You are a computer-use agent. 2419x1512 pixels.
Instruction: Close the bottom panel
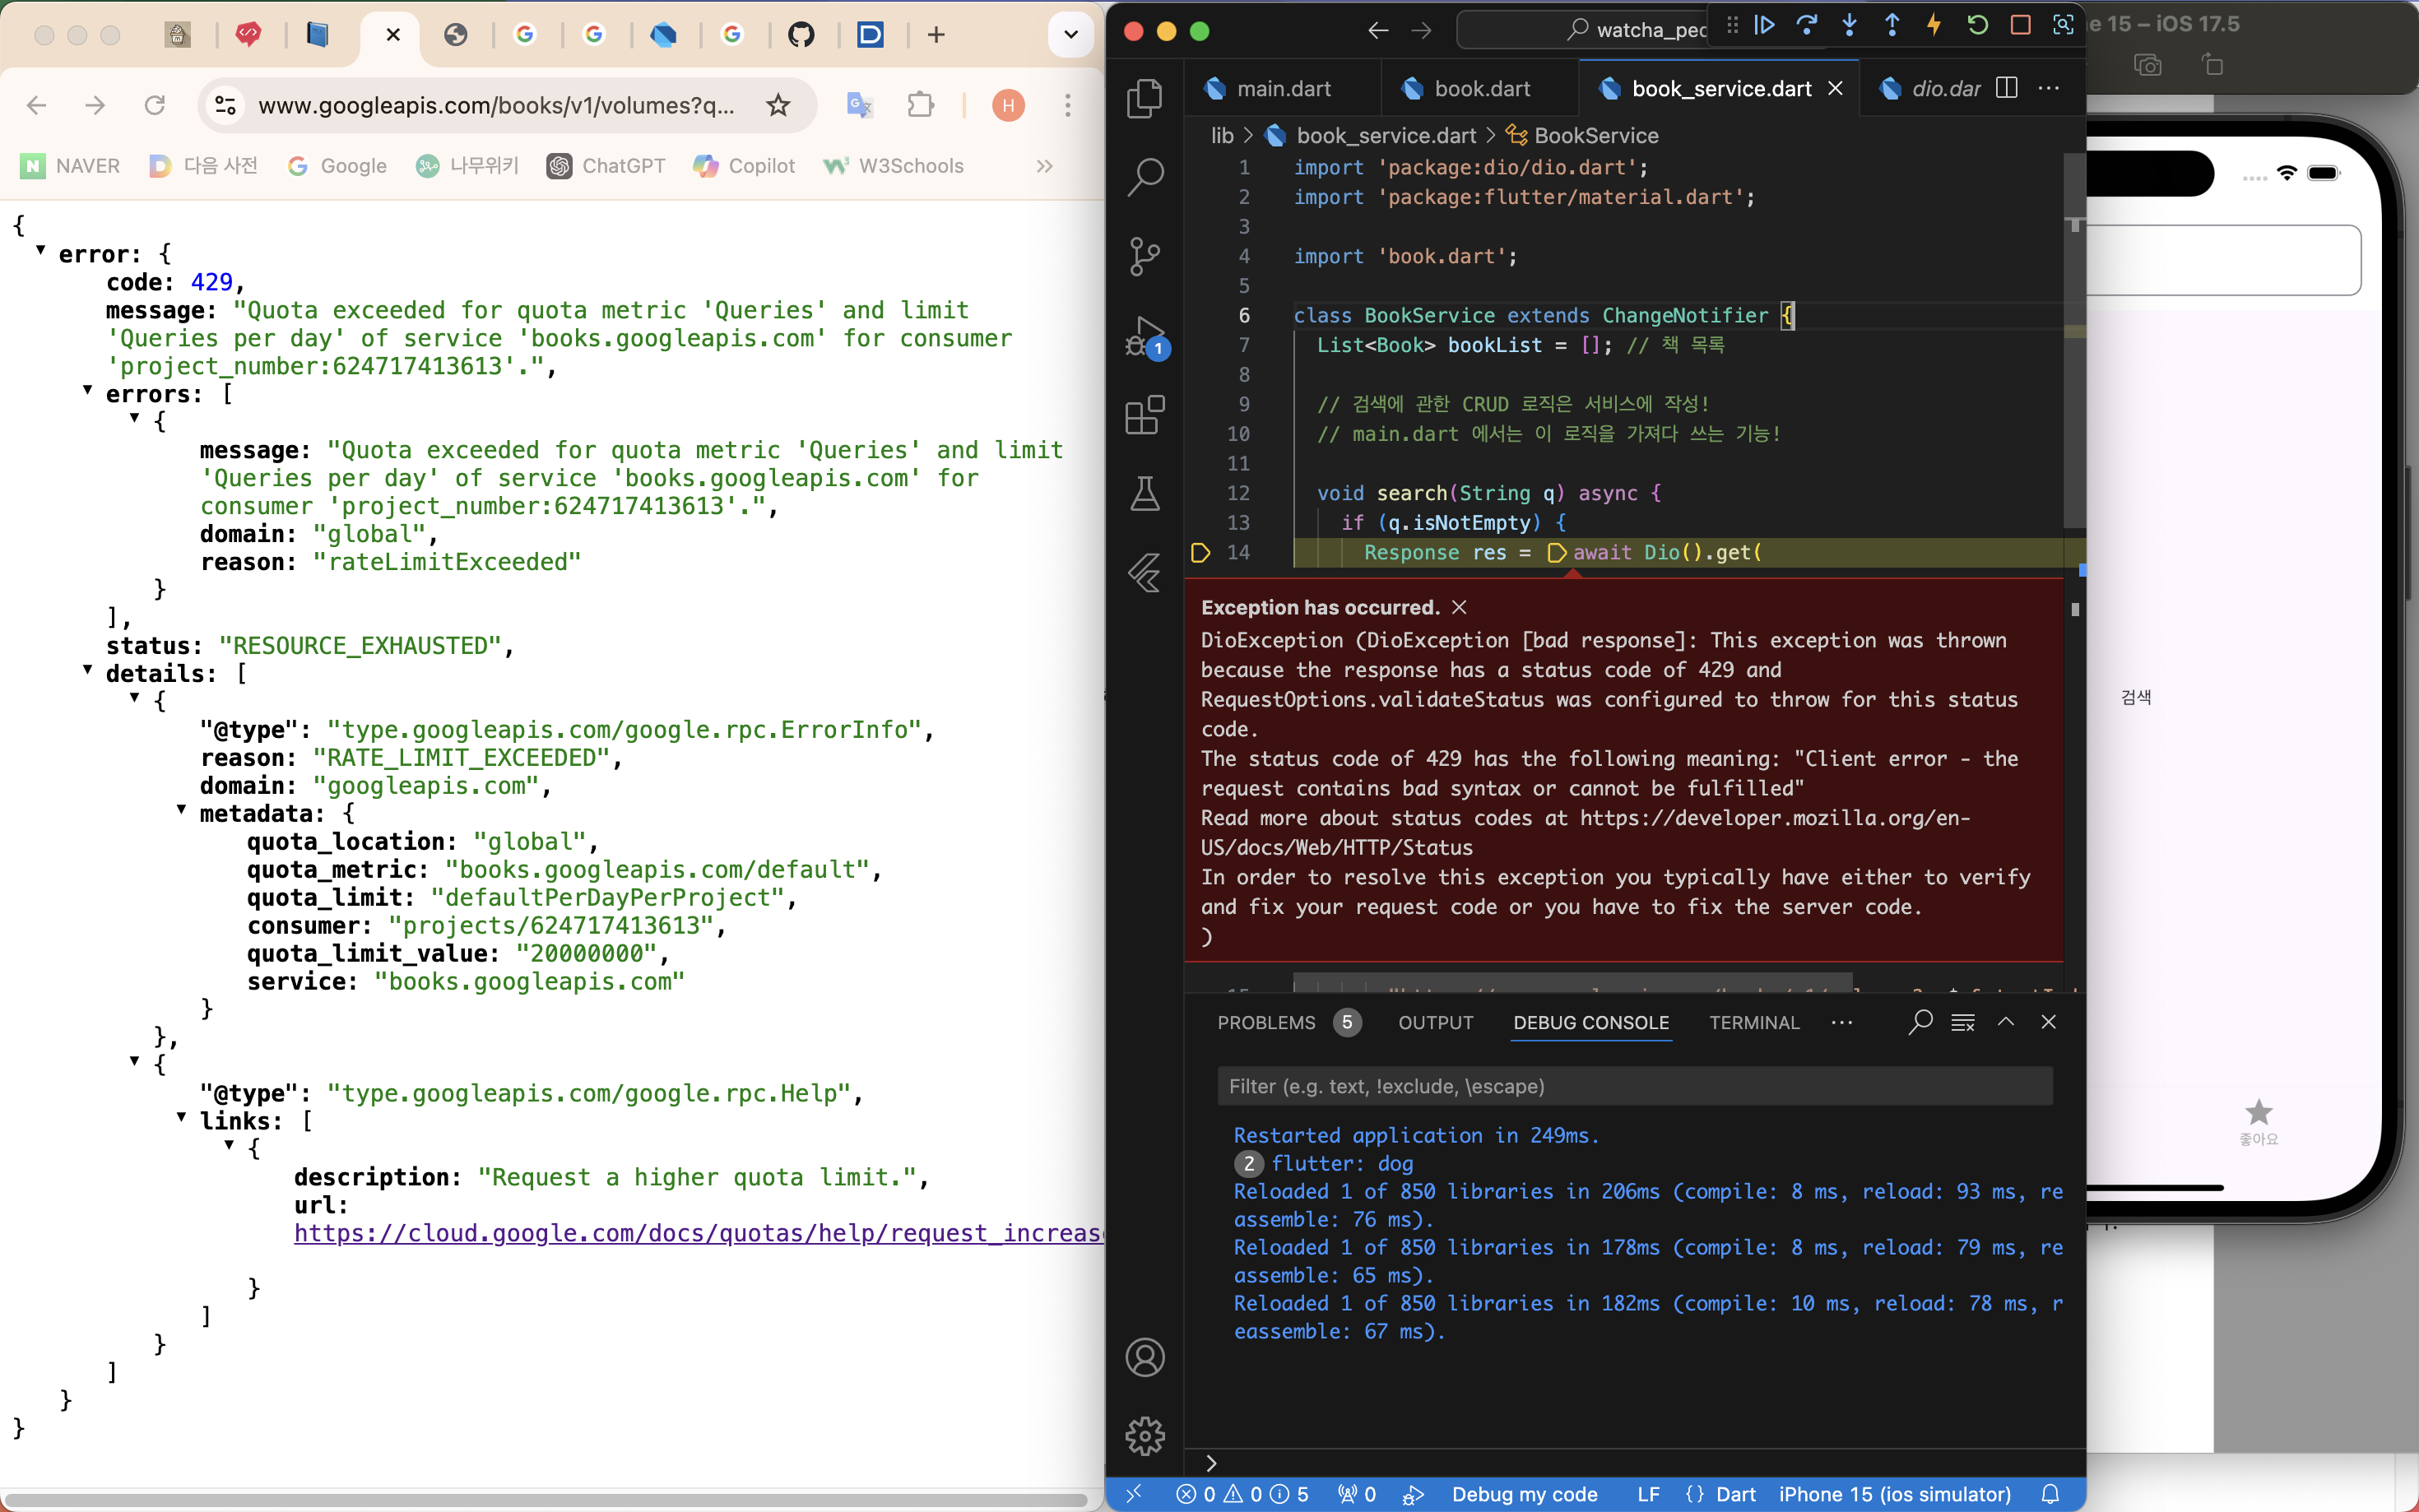tap(2048, 1022)
